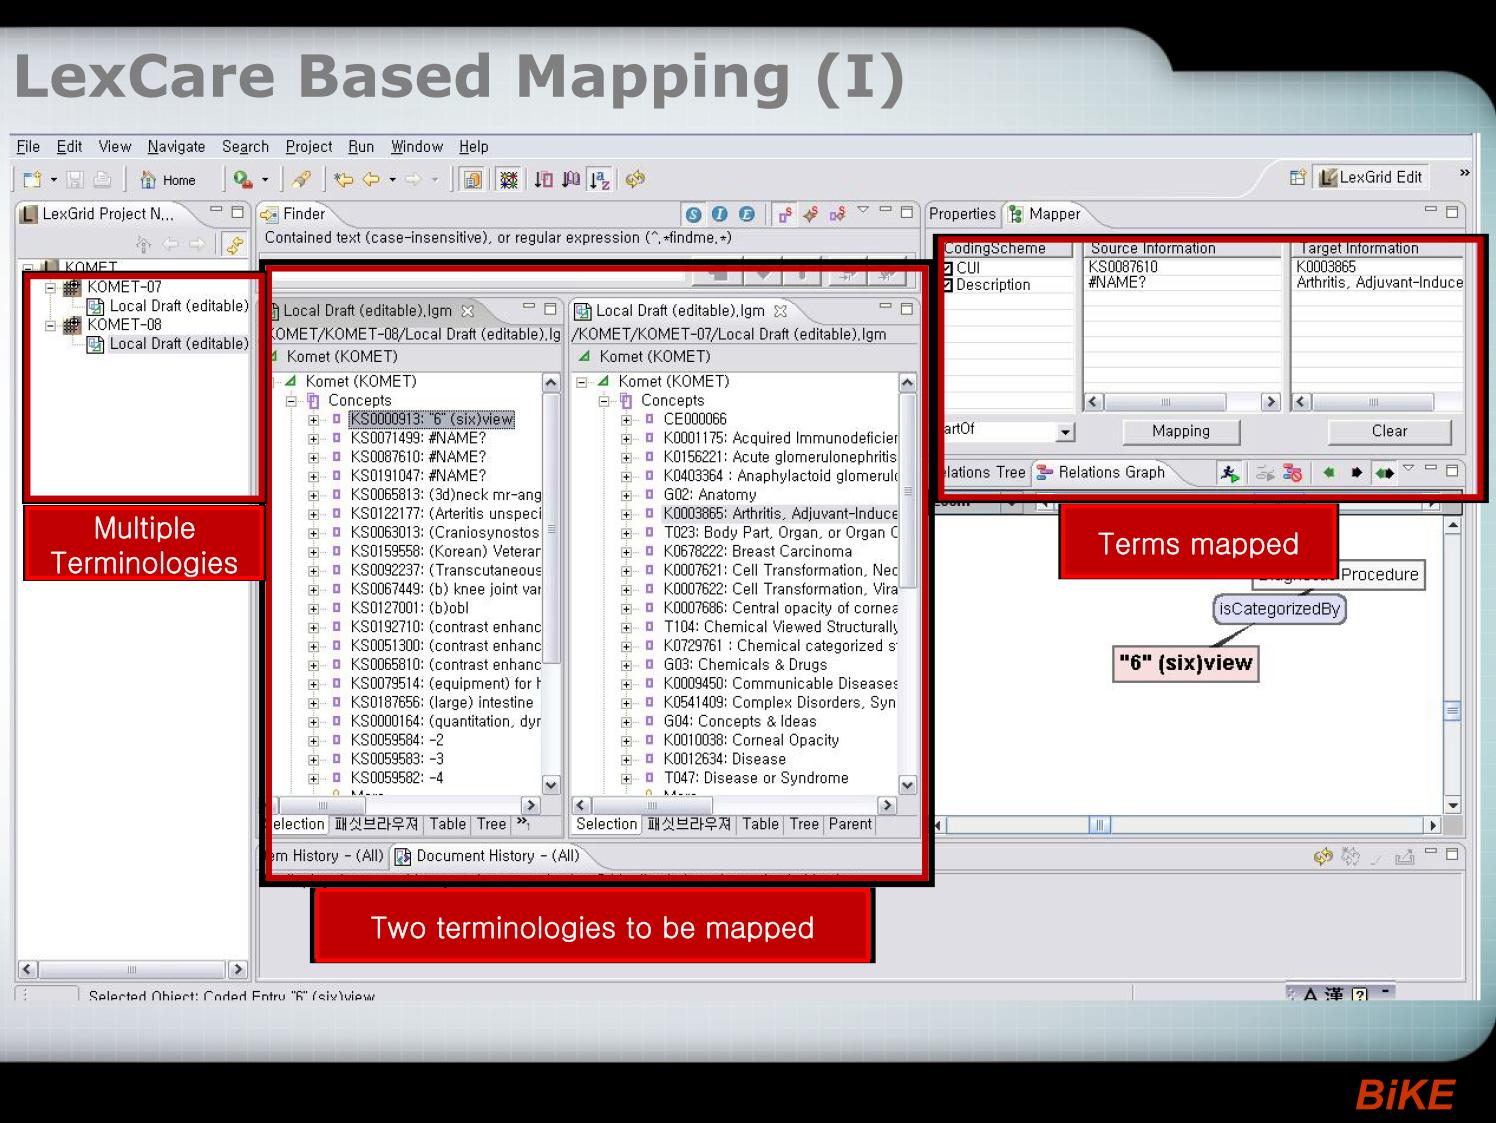Open the partOf association dropdown

click(1066, 432)
